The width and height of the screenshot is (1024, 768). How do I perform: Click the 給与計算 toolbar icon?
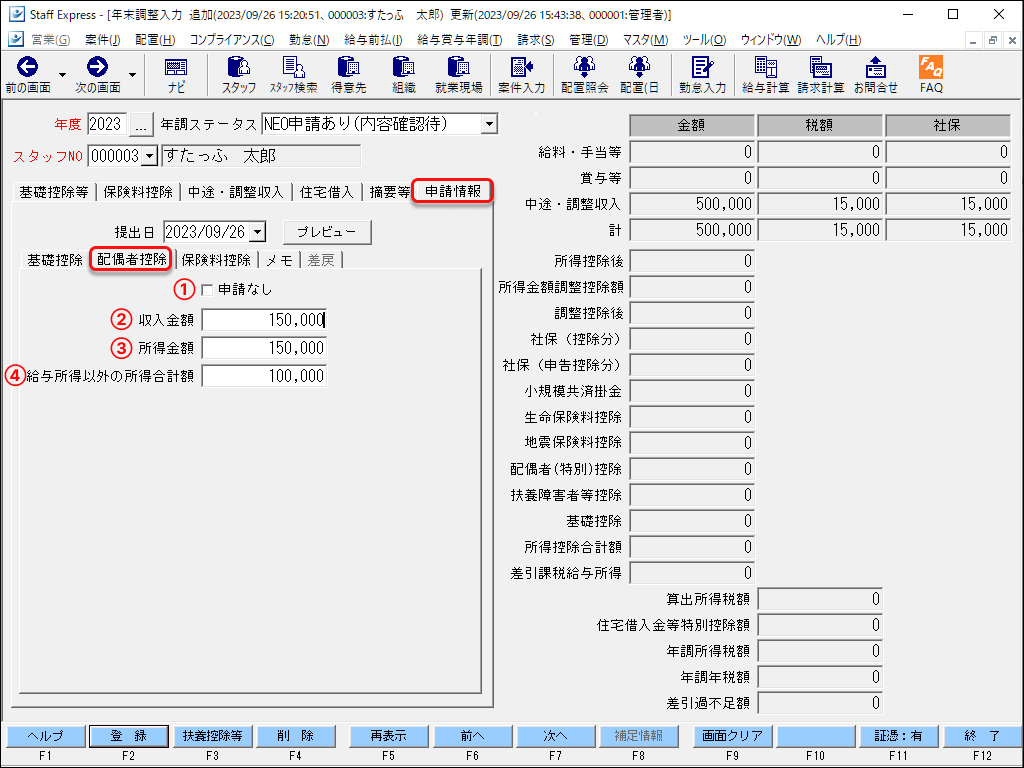(765, 75)
